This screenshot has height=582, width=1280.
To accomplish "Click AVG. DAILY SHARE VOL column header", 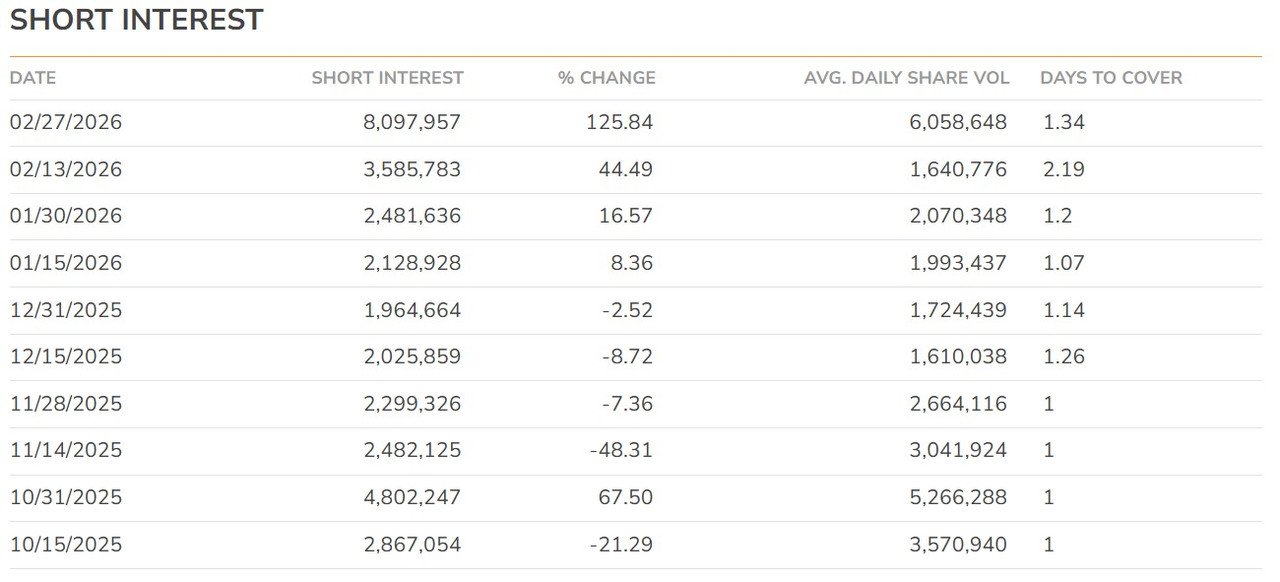I will [x=907, y=78].
